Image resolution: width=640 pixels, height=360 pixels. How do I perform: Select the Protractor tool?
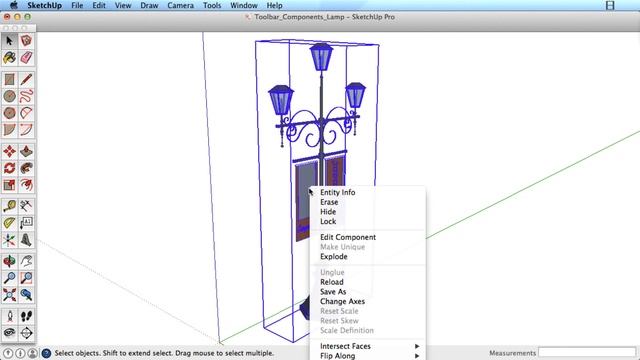point(9,223)
